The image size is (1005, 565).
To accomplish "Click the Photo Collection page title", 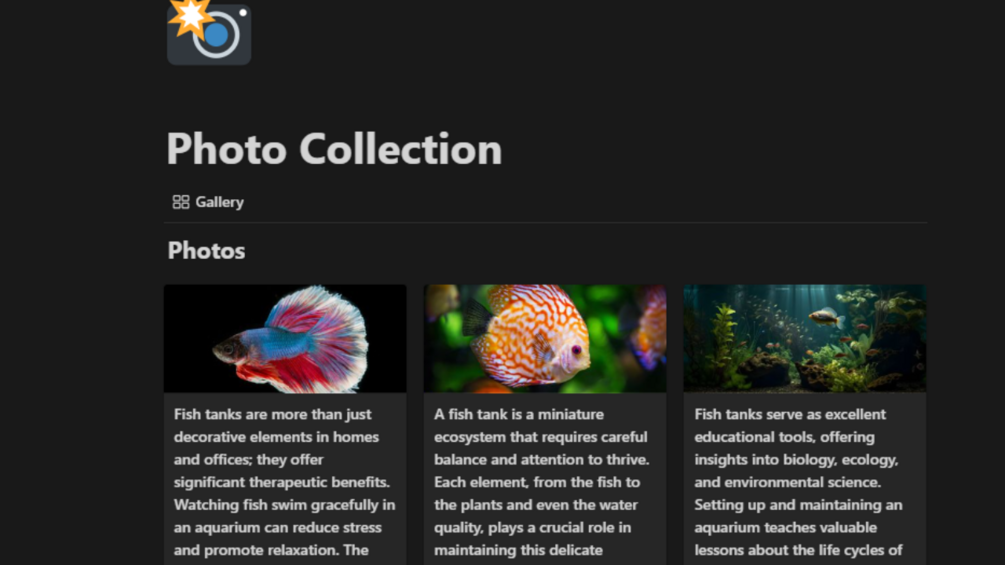I will coord(334,149).
